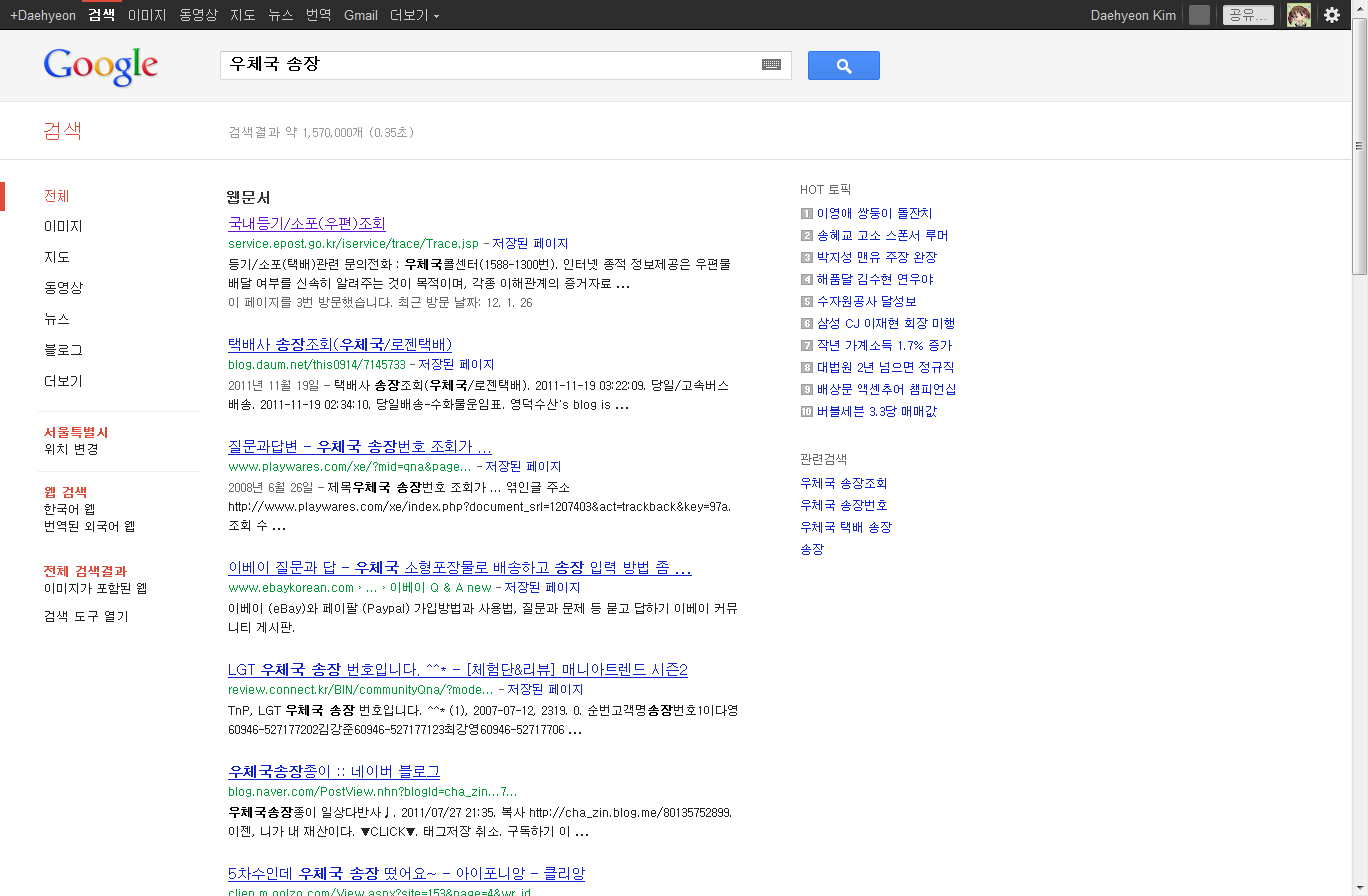Click the Google logo
This screenshot has width=1368, height=896.
point(101,66)
